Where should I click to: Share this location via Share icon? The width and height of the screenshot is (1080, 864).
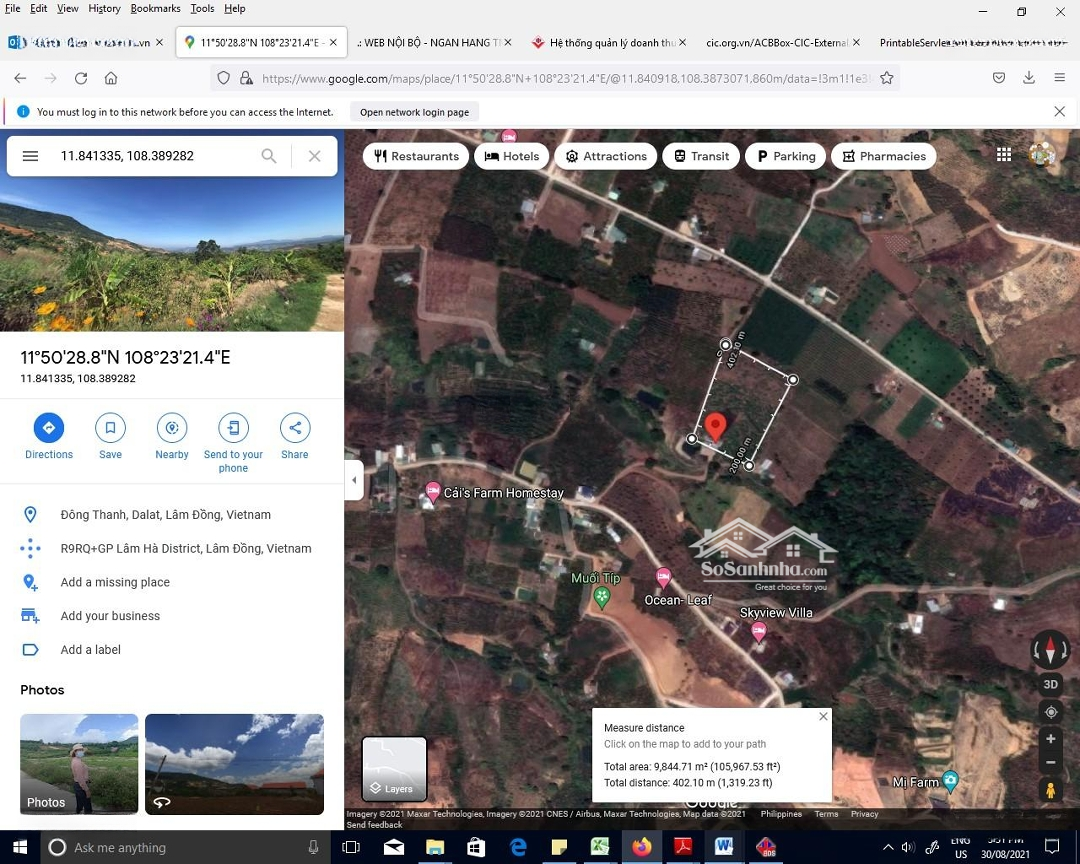pyautogui.click(x=295, y=428)
